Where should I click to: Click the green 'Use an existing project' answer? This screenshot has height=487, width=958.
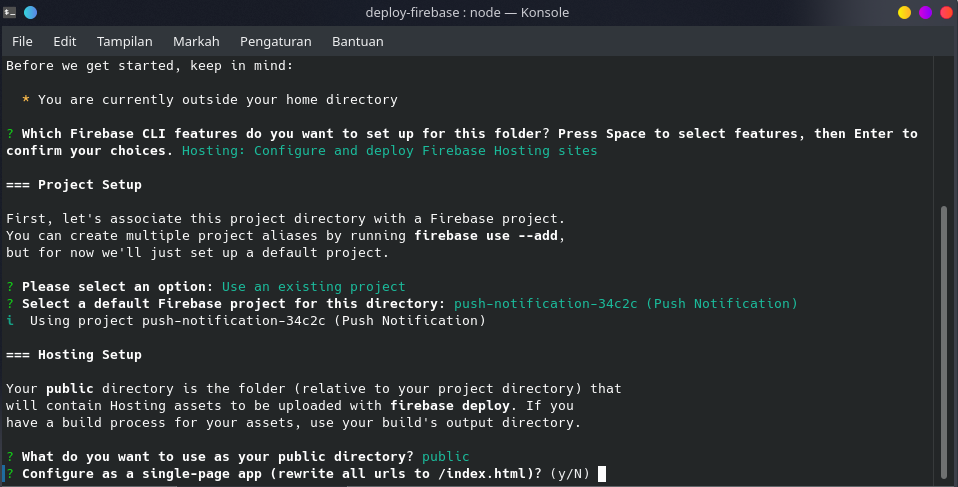point(313,287)
